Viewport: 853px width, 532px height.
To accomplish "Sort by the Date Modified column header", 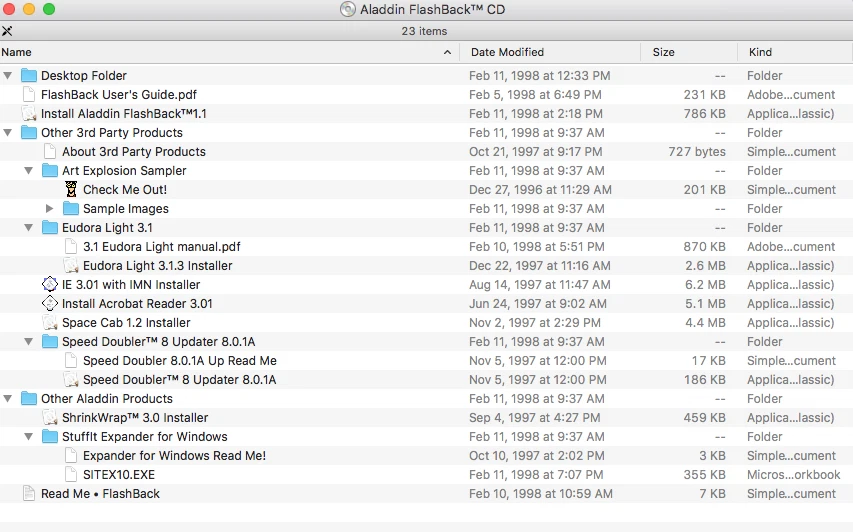I will (x=550, y=52).
